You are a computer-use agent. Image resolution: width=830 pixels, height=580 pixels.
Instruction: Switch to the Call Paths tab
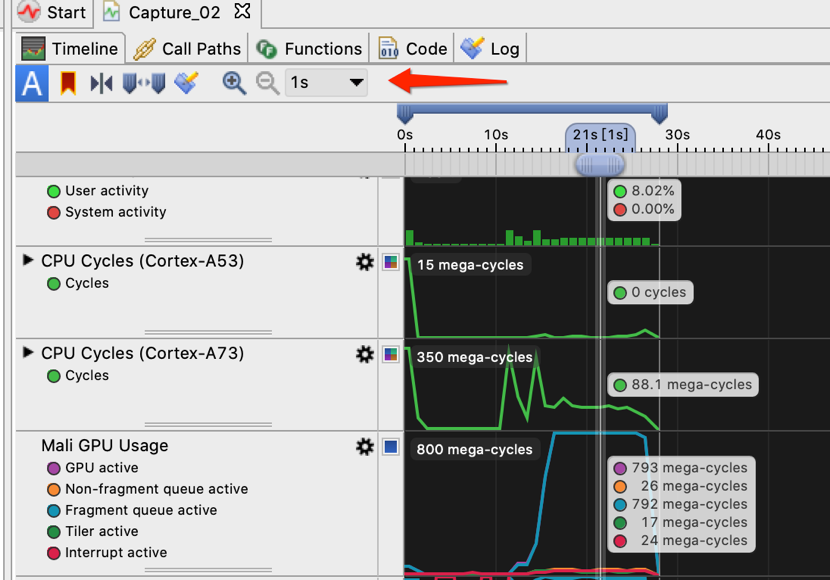pyautogui.click(x=186, y=49)
